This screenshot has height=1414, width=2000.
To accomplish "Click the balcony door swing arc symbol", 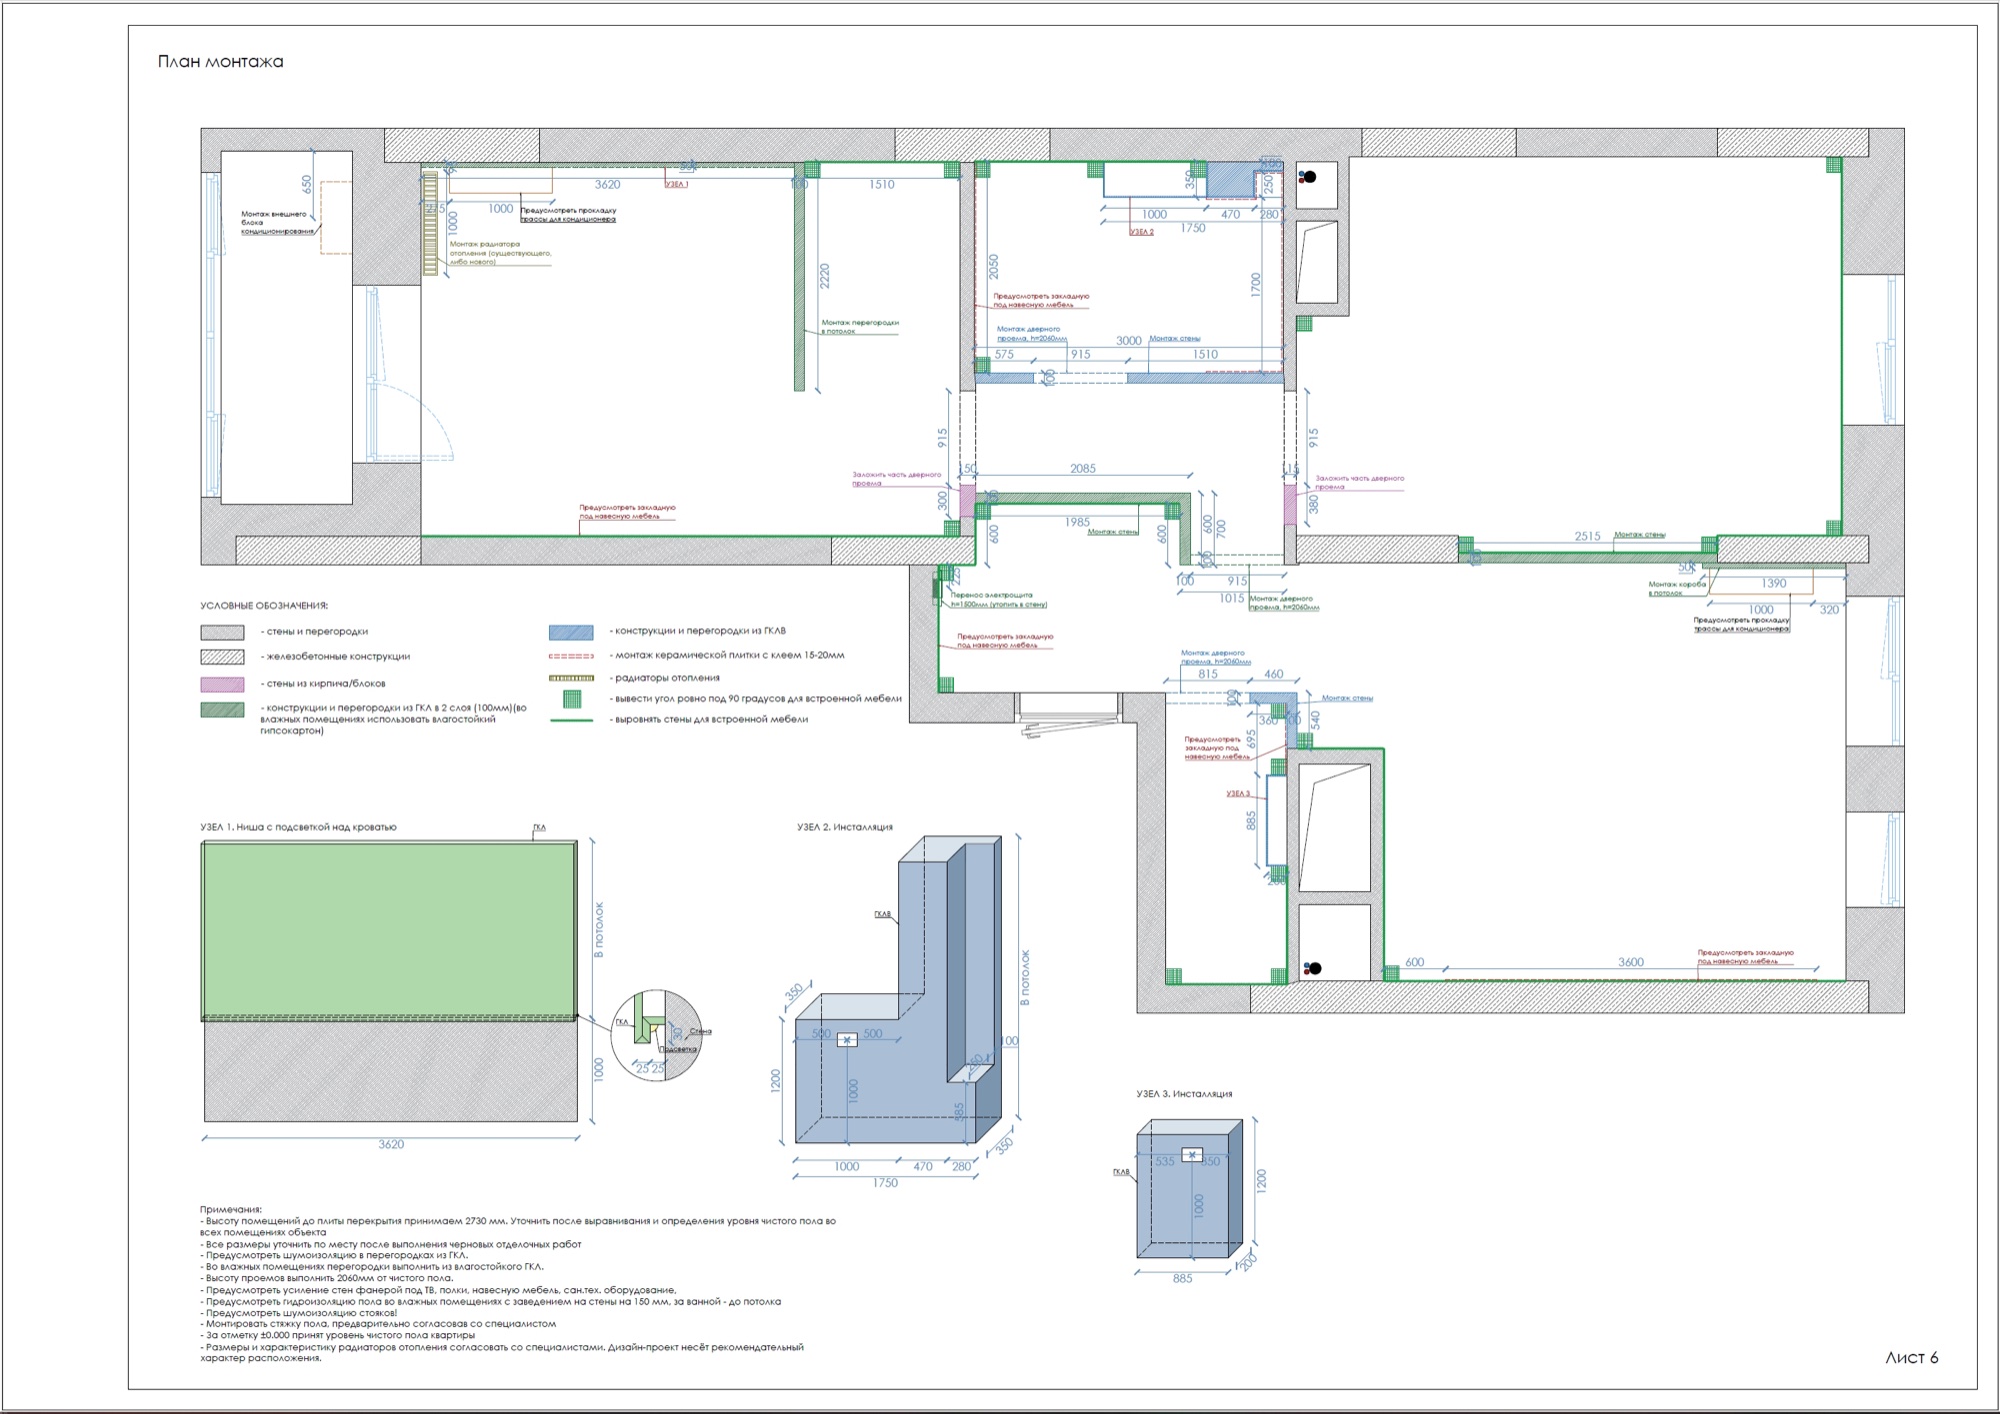I will [415, 422].
